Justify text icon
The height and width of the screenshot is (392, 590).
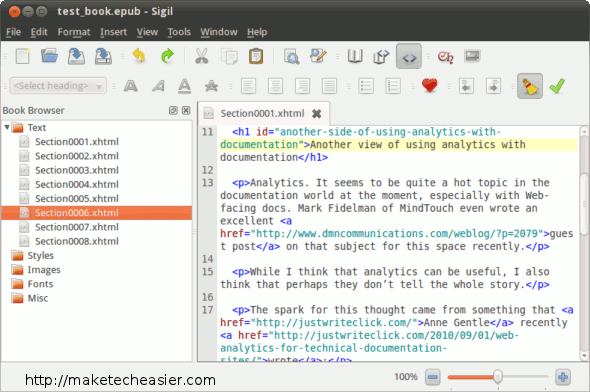pos(329,86)
